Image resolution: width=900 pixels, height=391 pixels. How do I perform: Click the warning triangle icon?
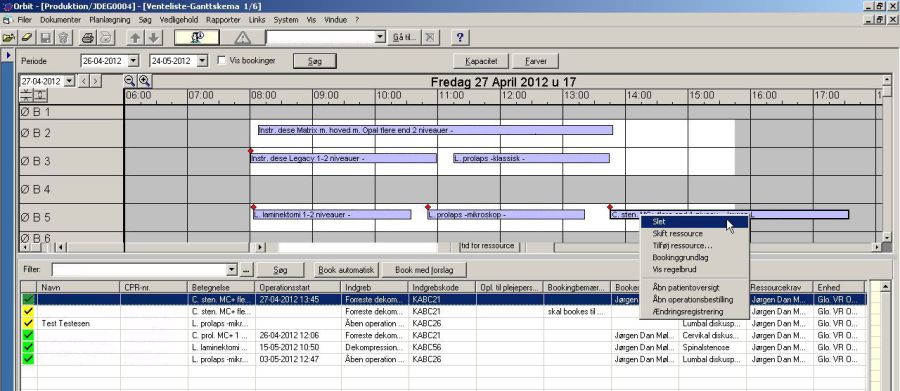[243, 38]
